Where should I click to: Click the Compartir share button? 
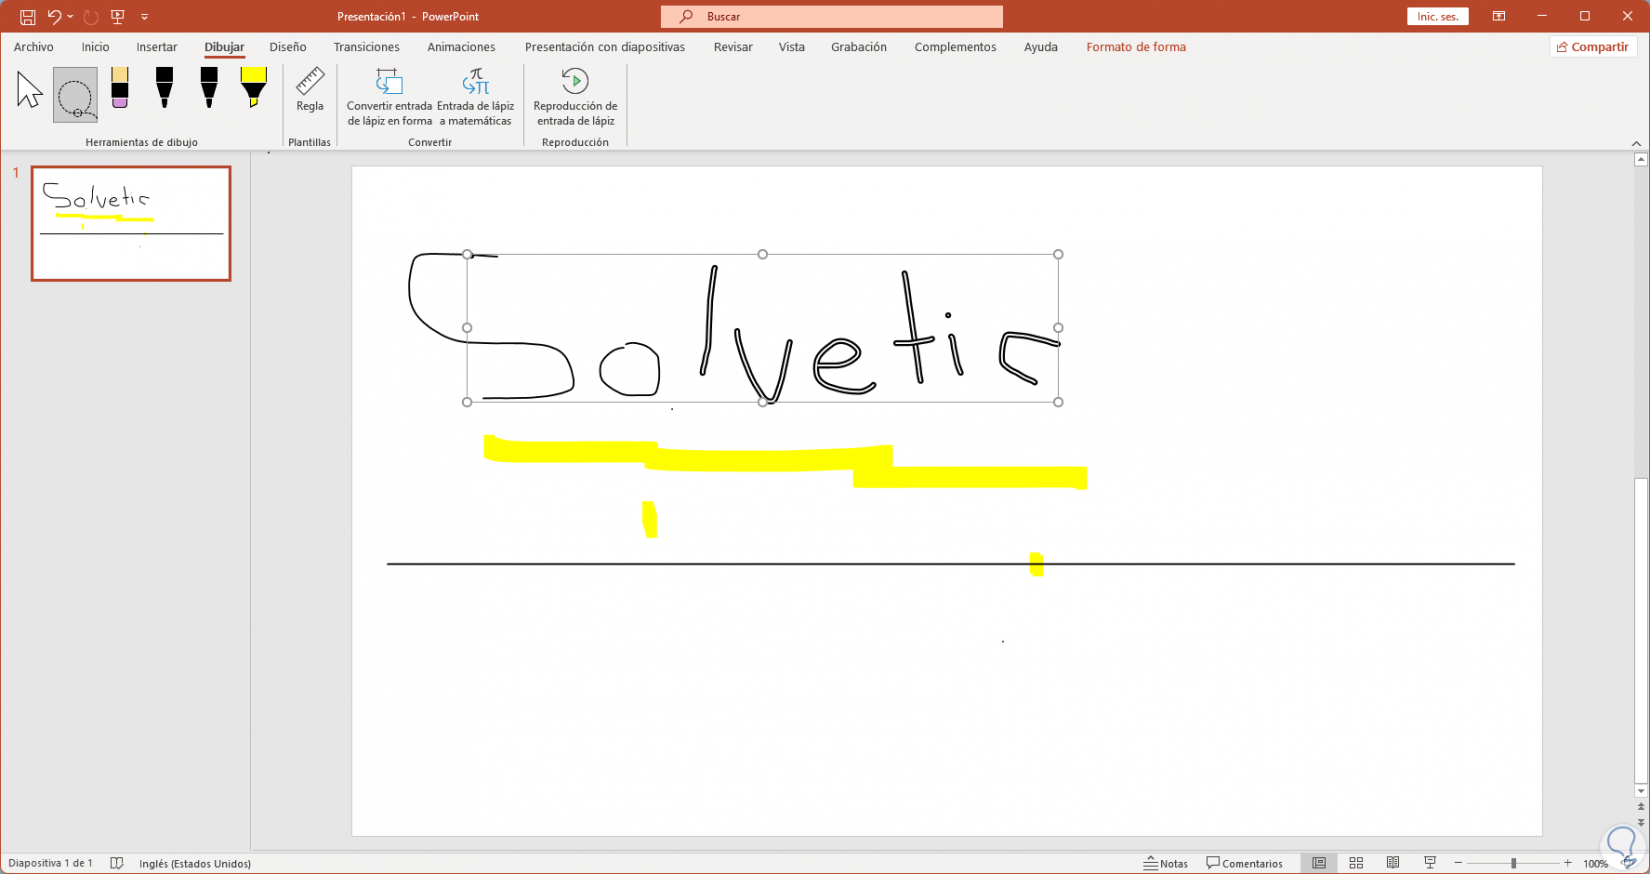click(x=1593, y=47)
